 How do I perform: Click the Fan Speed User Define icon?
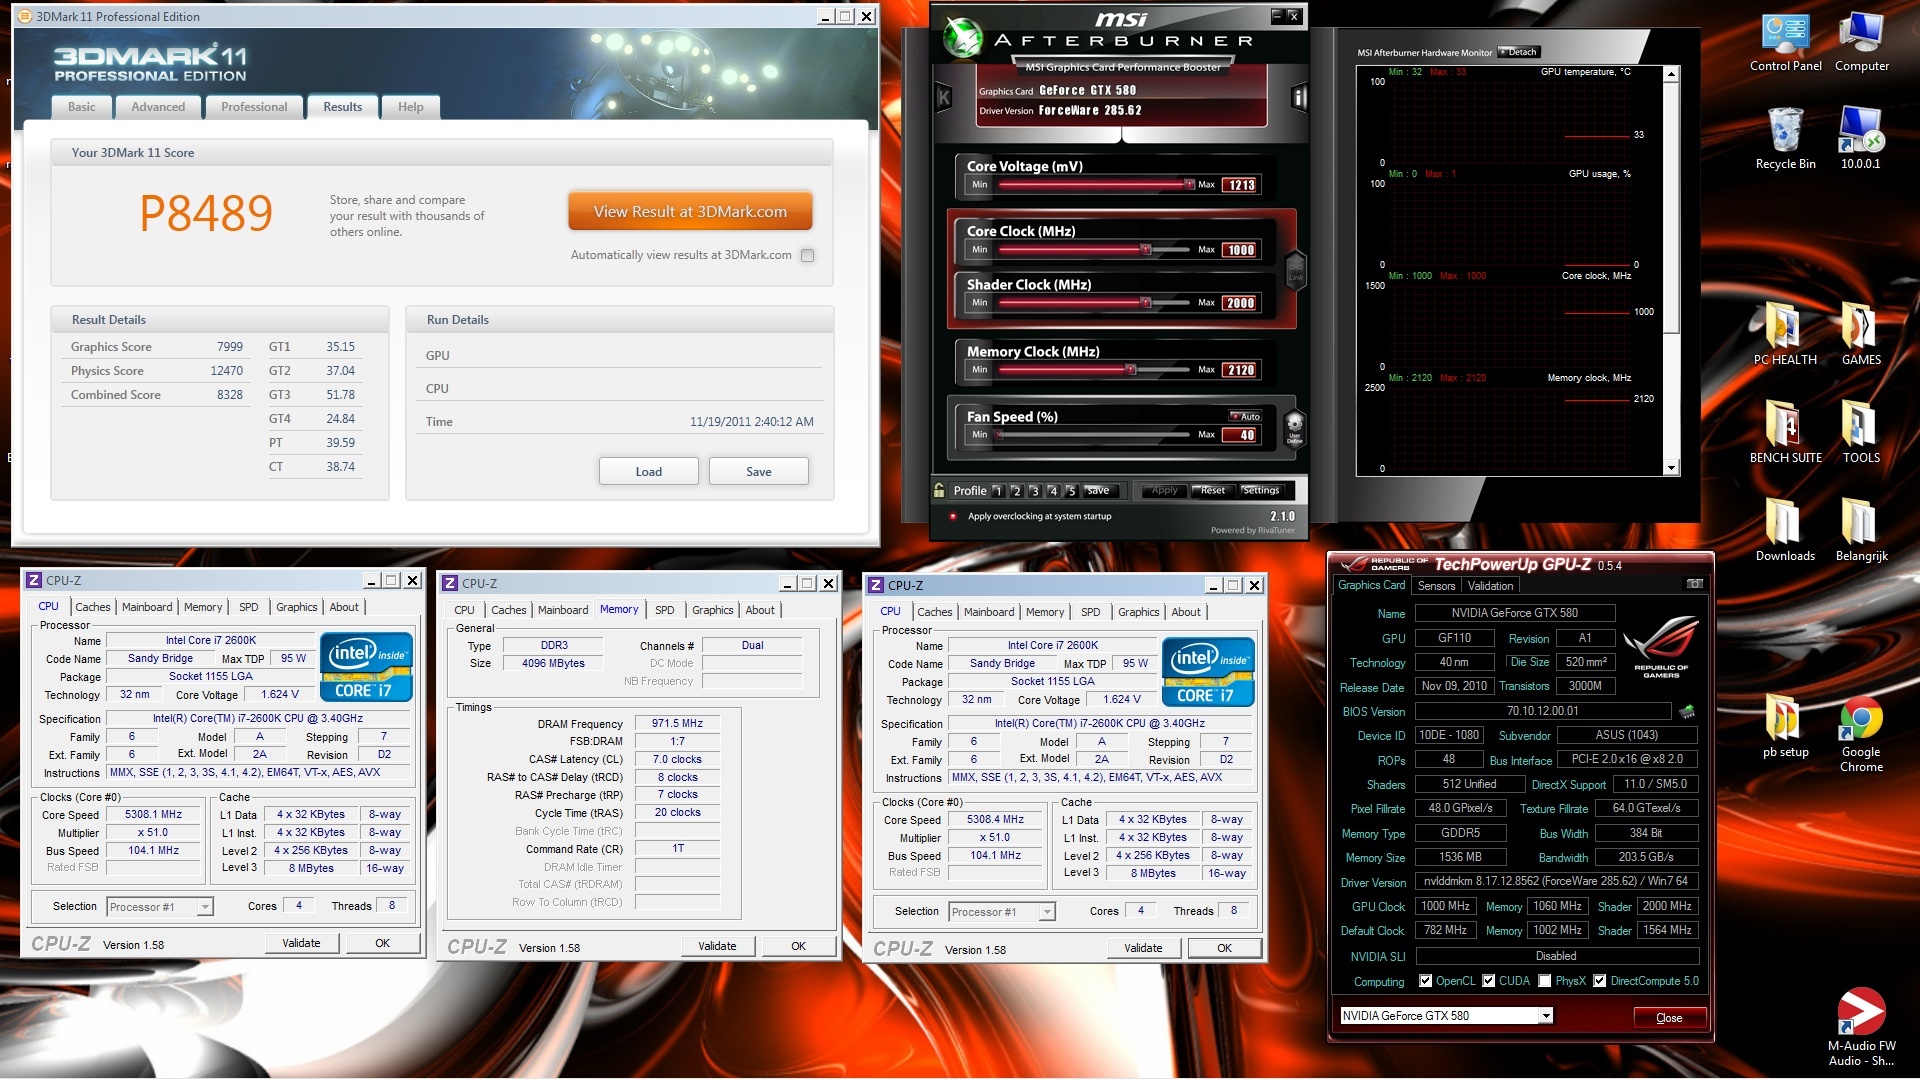1294,427
